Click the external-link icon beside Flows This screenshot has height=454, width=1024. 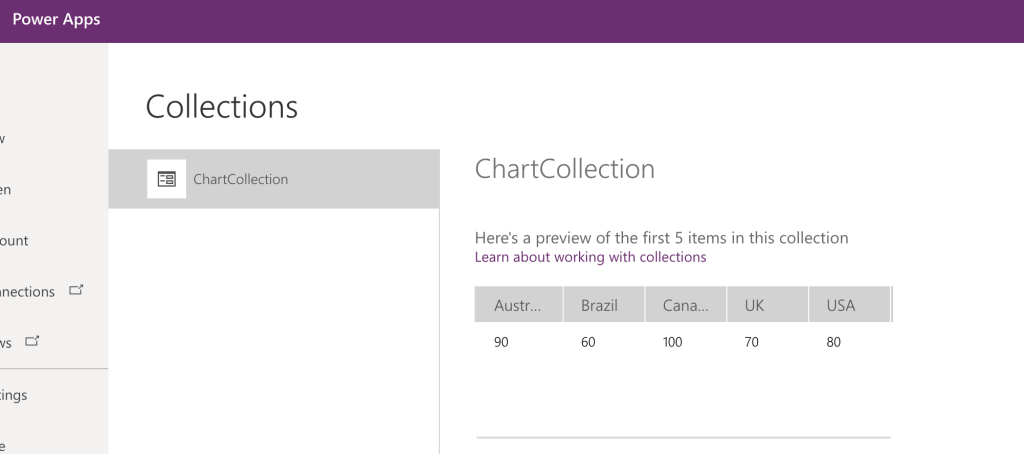(33, 342)
